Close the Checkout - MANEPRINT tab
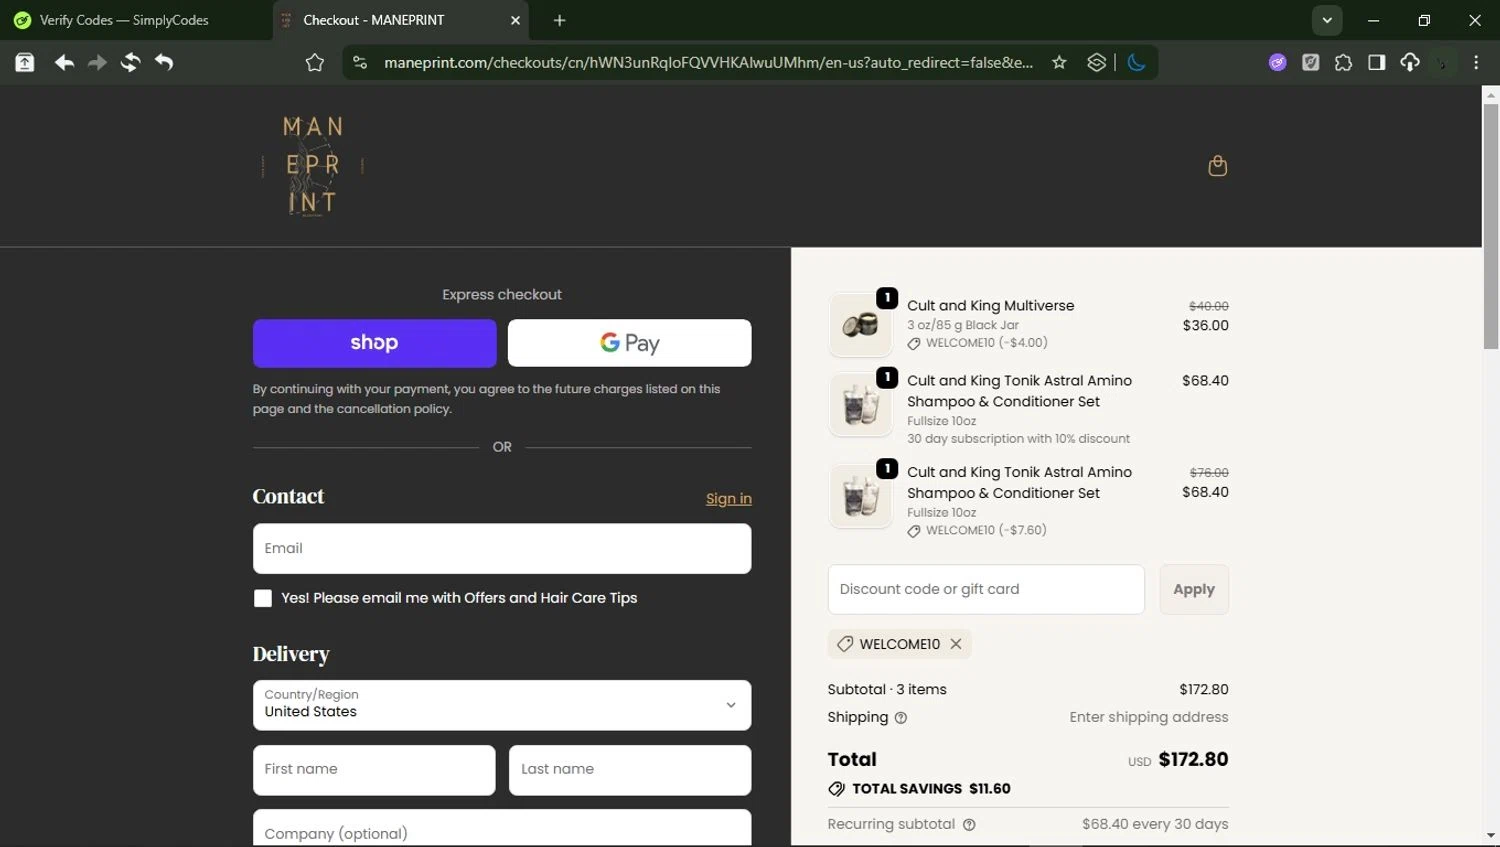1500x847 pixels. tap(515, 20)
